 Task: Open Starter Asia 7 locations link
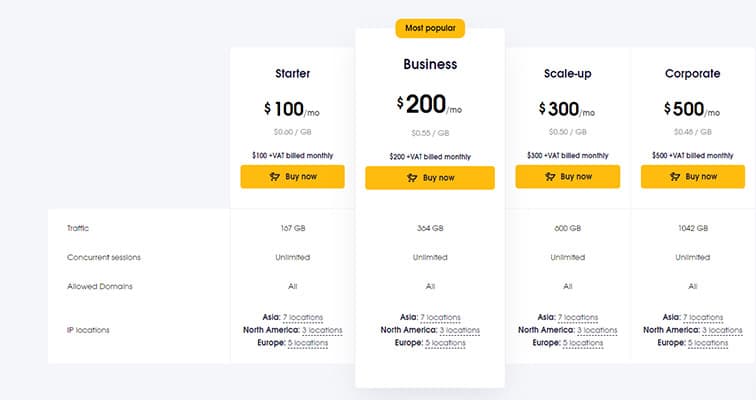click(303, 317)
